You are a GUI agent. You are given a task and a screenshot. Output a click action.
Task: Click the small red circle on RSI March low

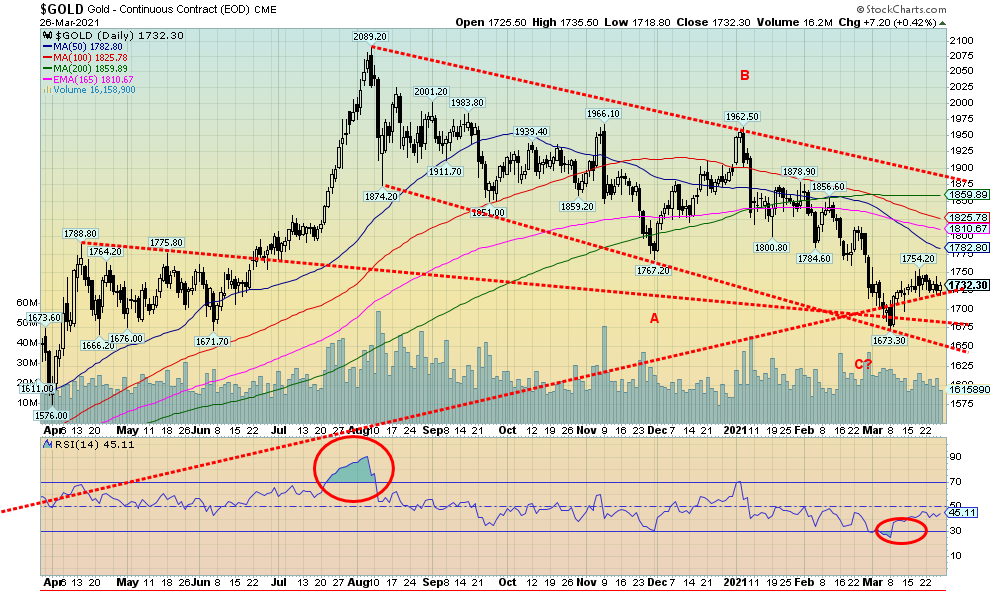click(900, 530)
